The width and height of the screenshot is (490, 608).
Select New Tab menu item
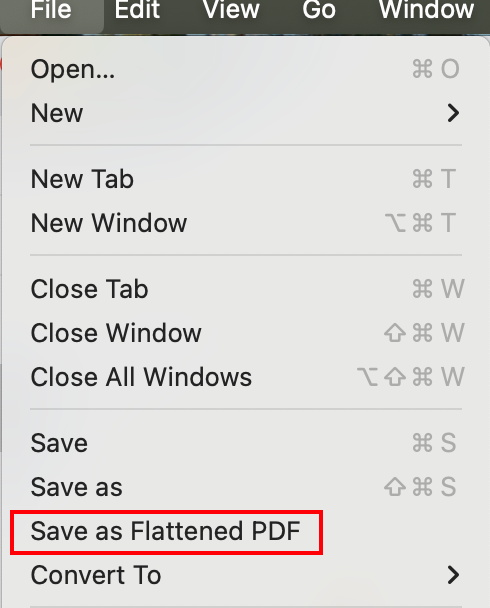tap(246, 179)
